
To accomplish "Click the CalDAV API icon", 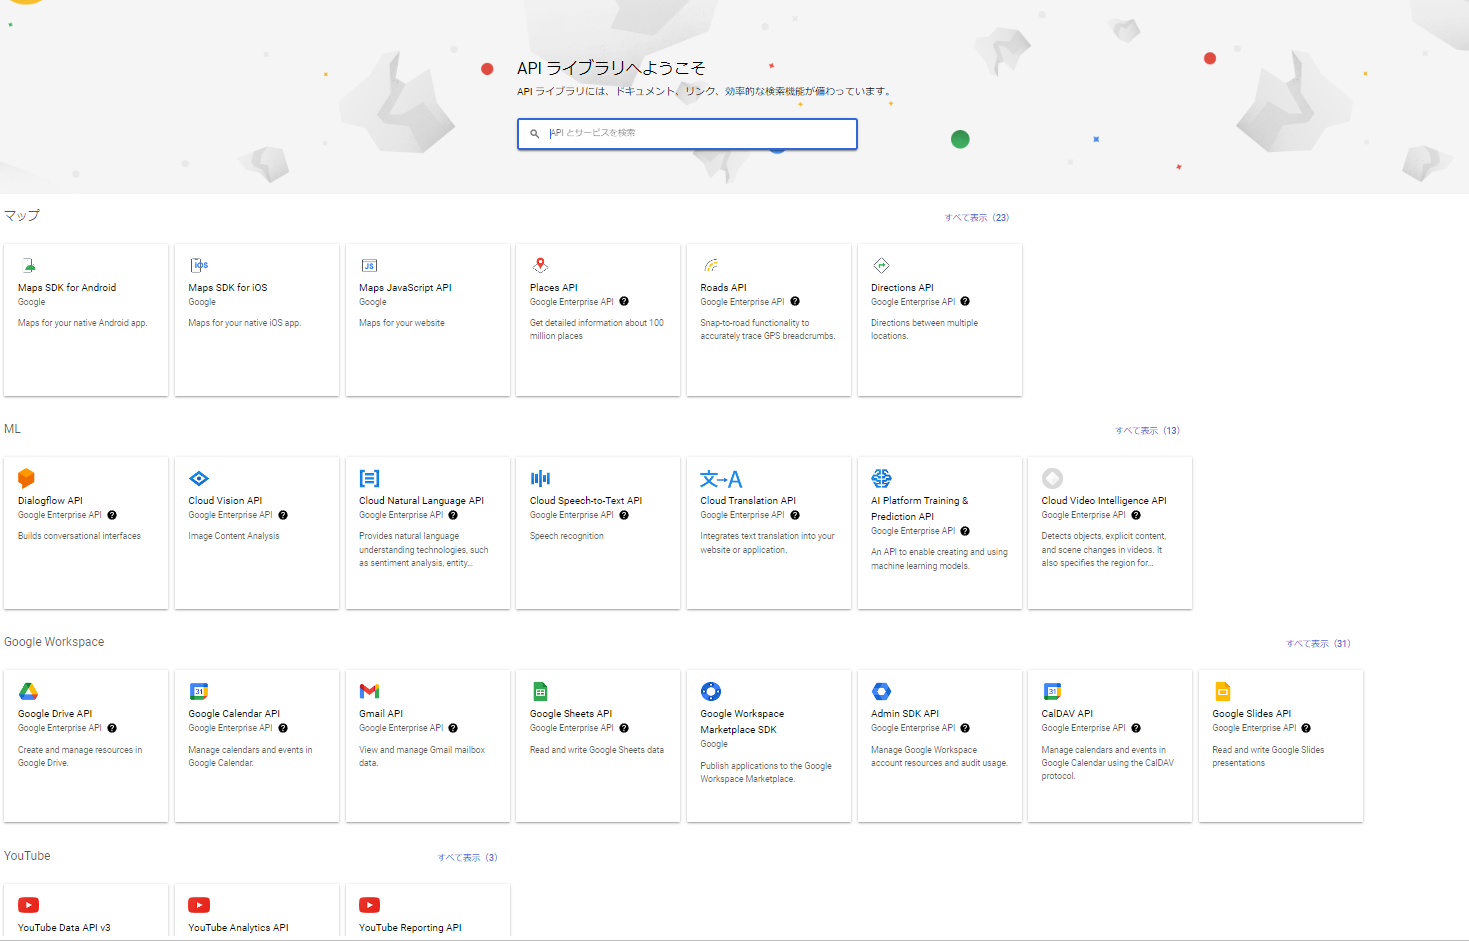I will (1052, 691).
